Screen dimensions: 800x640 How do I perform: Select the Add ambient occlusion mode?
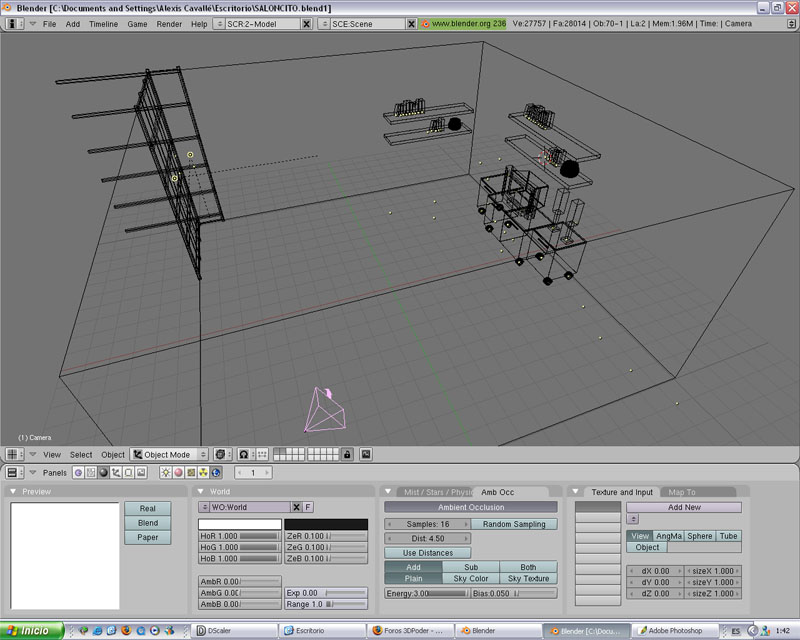point(413,567)
